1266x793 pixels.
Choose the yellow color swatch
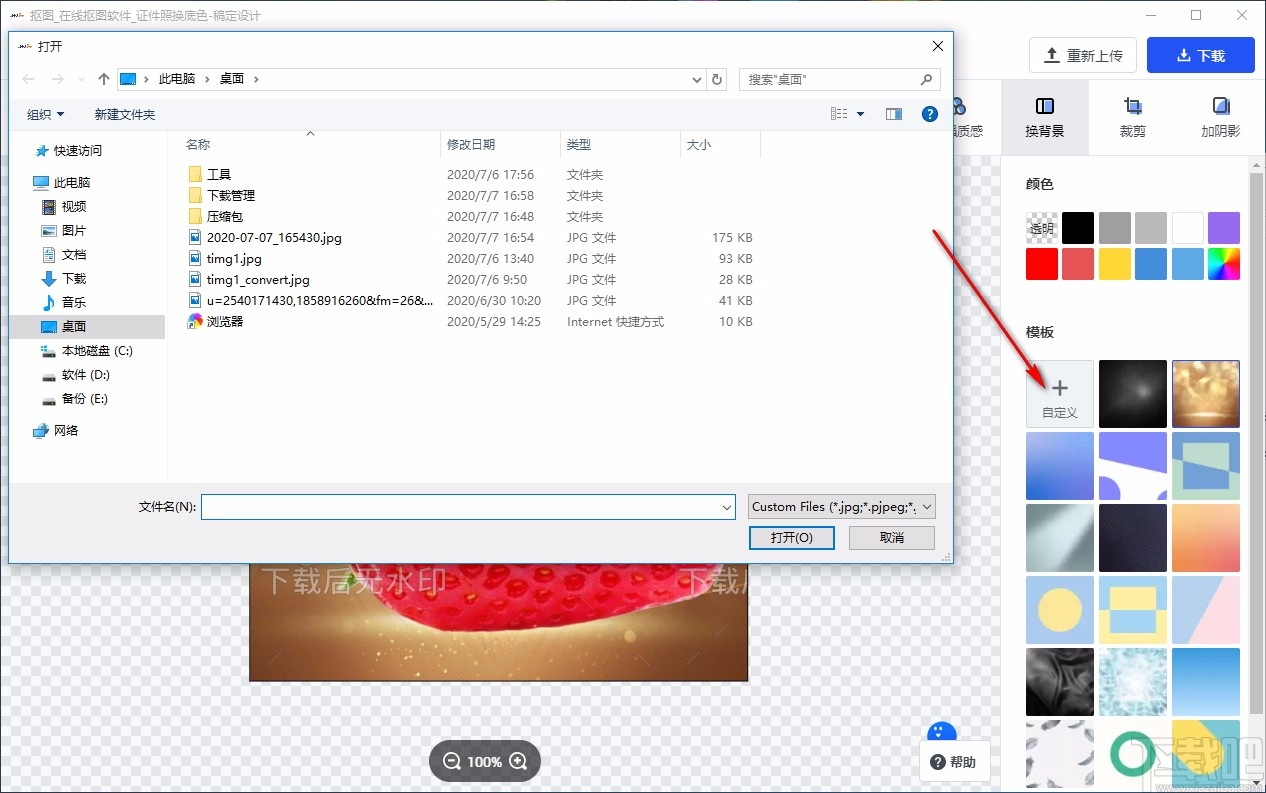point(1115,264)
